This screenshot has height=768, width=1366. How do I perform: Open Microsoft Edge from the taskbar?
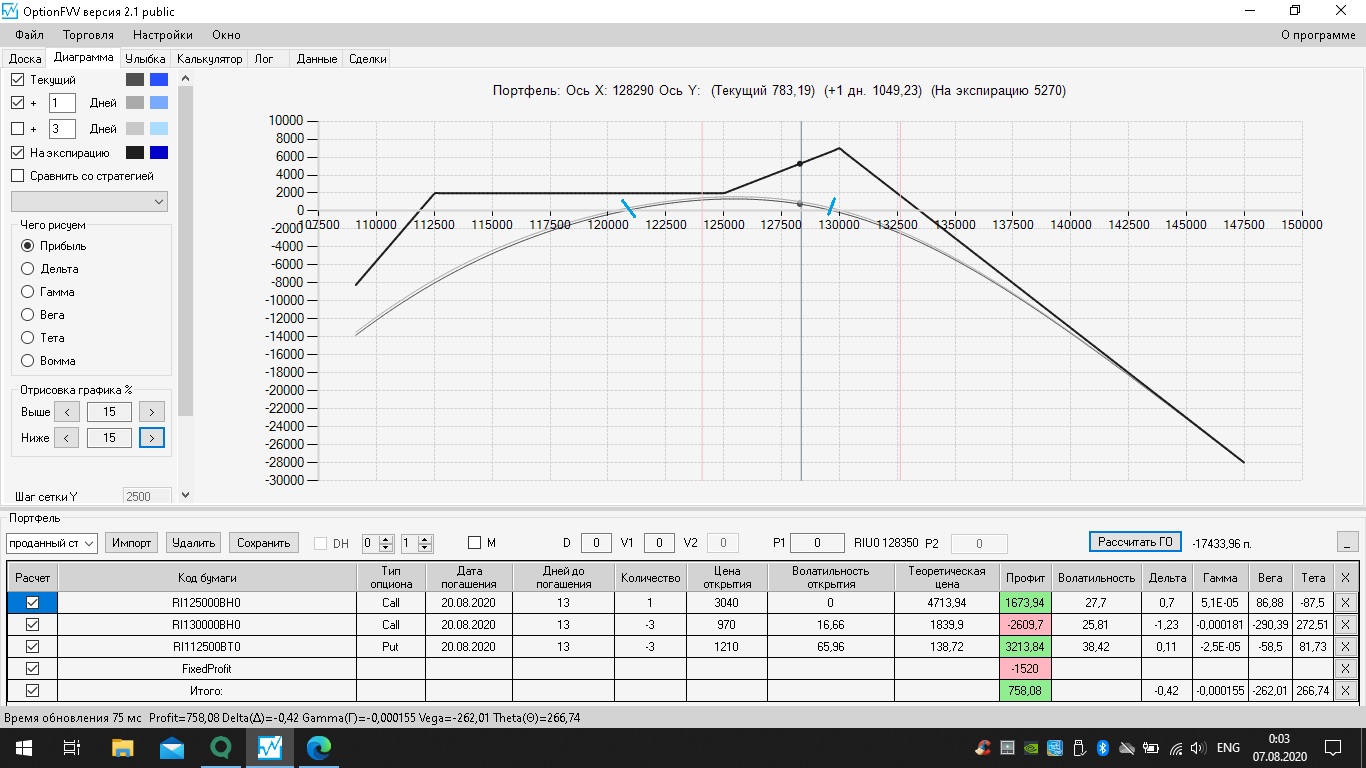click(318, 748)
